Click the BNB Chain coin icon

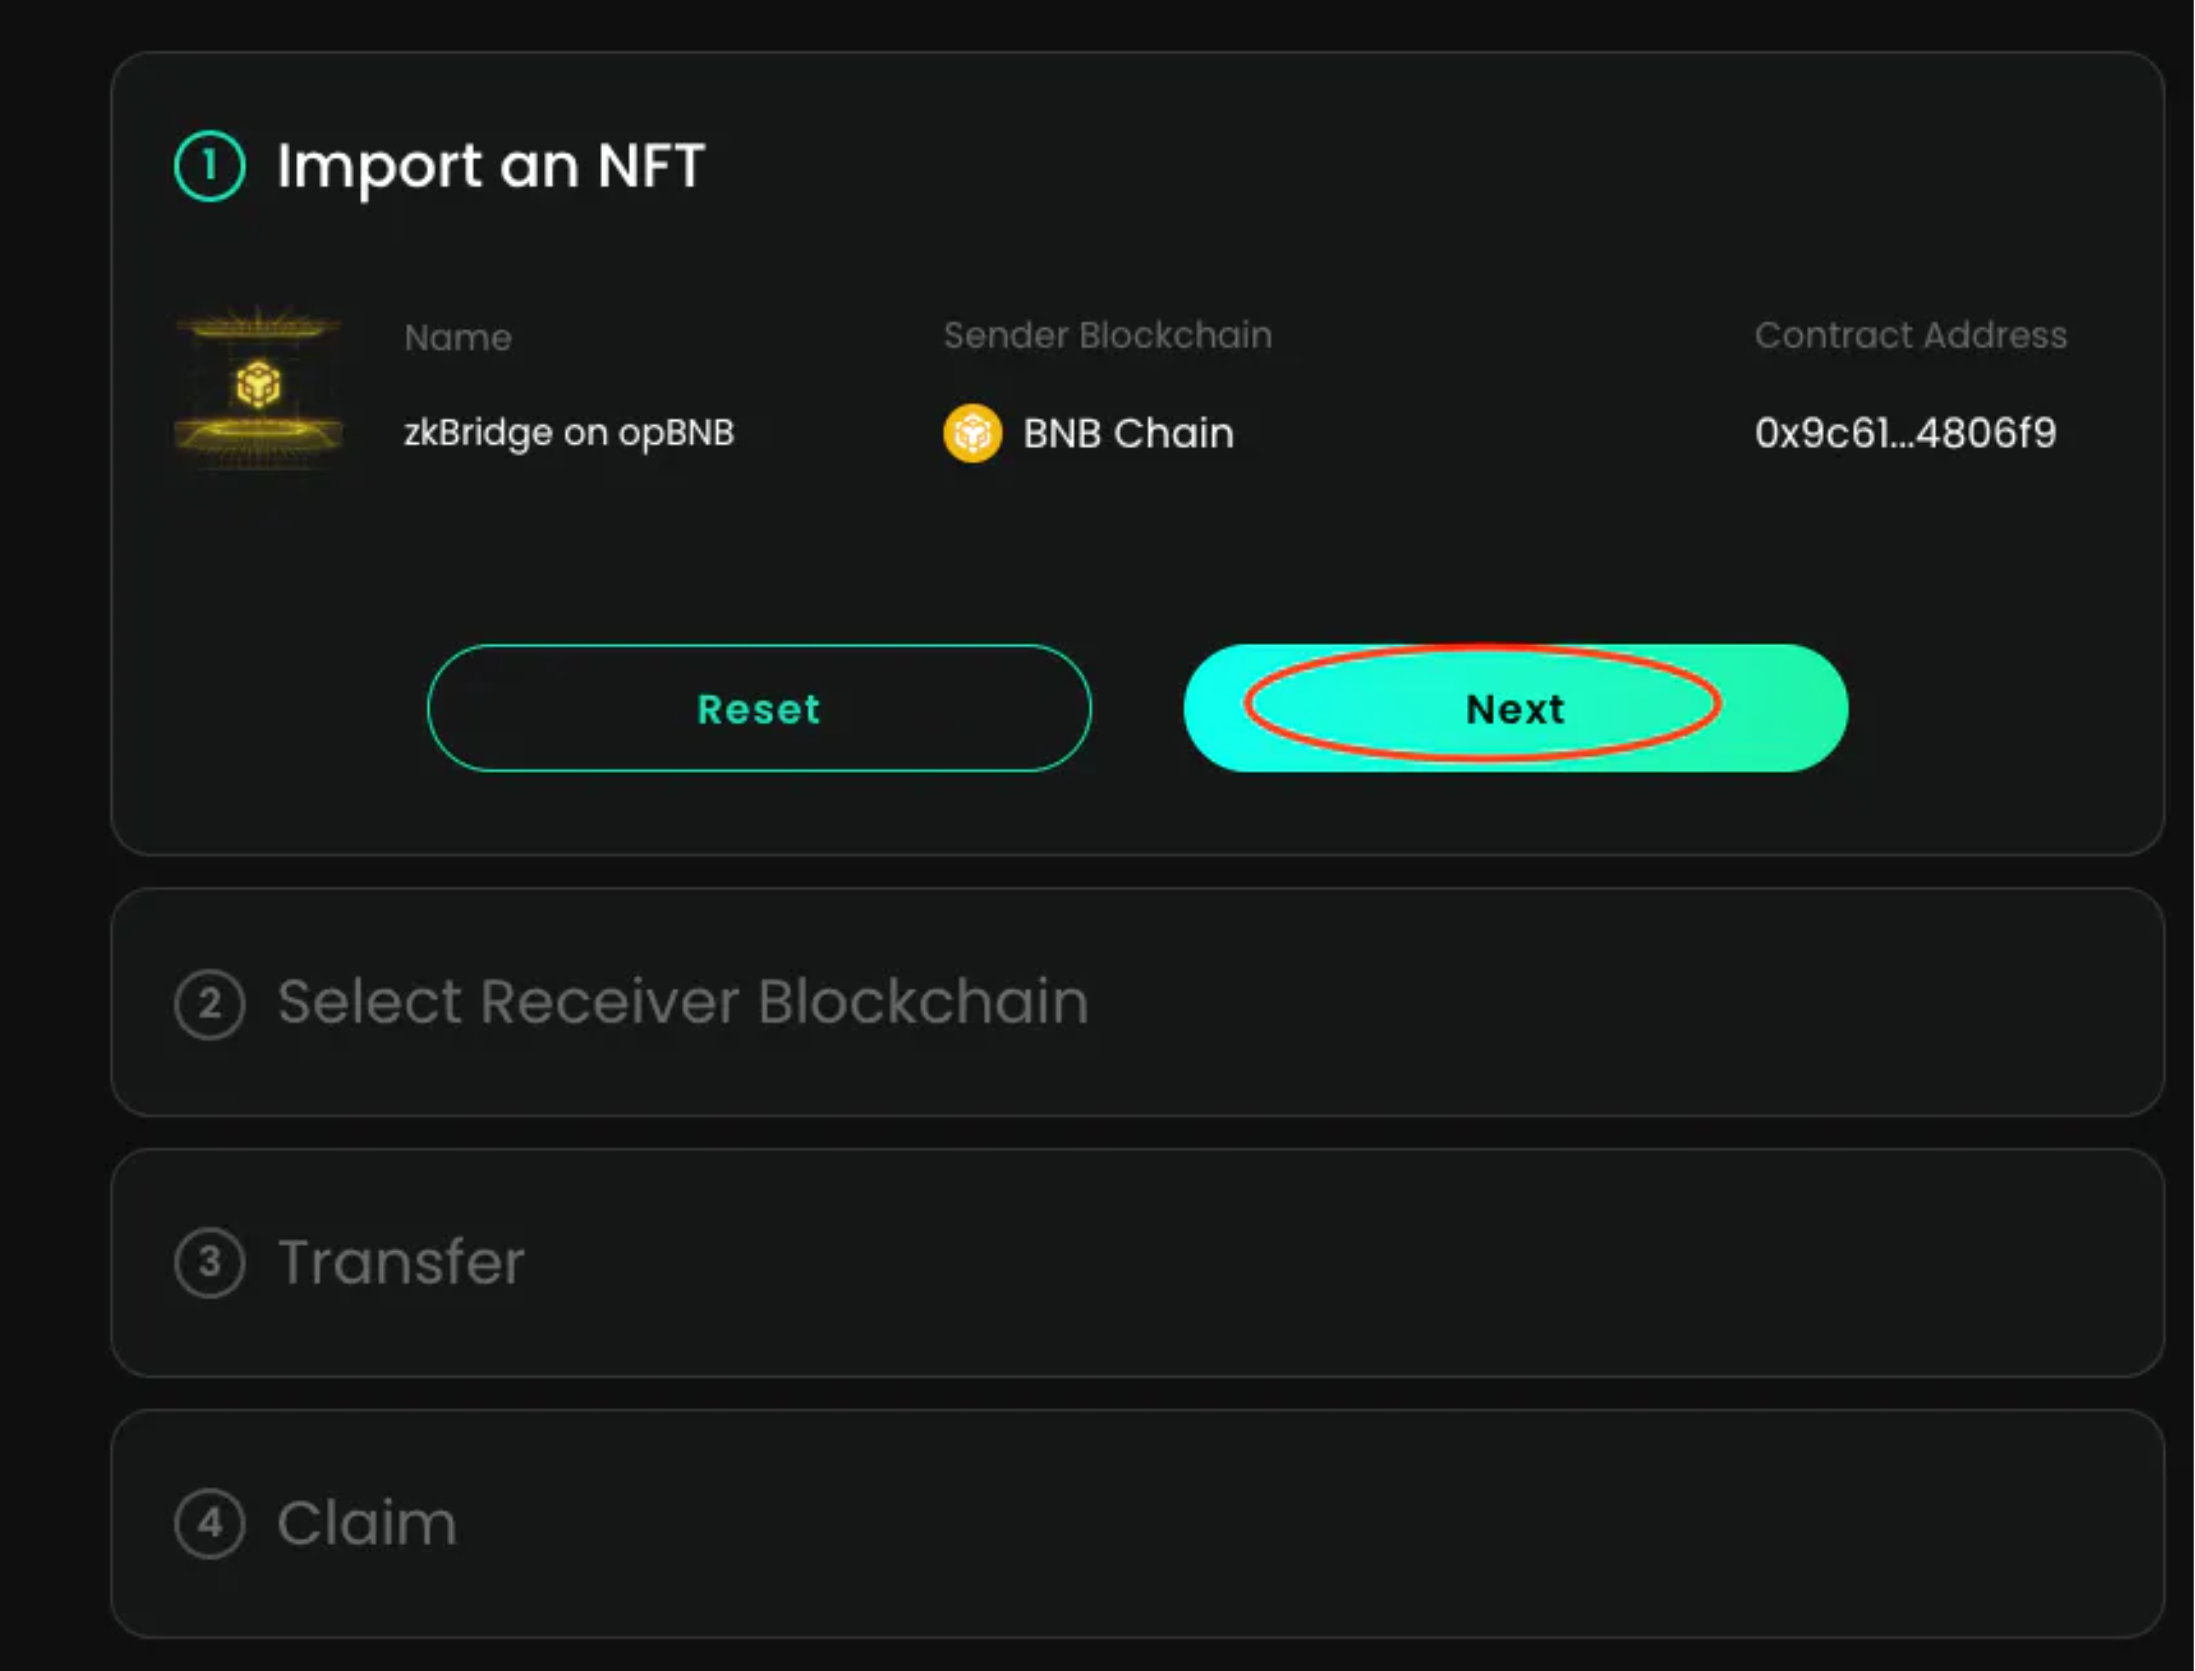(972, 433)
